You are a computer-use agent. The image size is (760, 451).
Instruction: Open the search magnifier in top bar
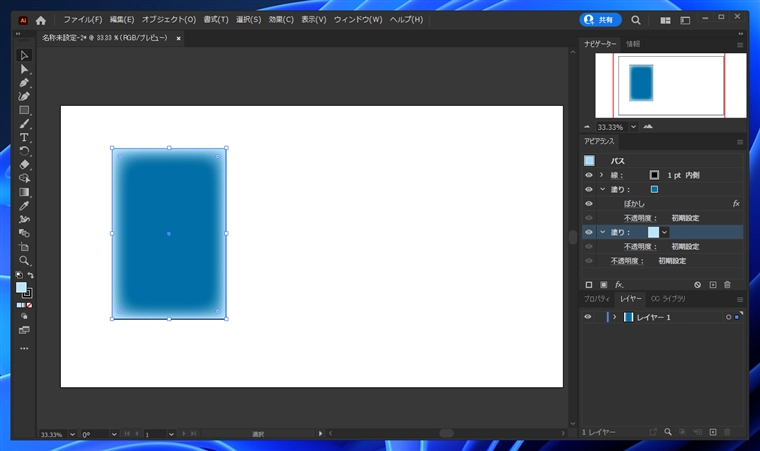(x=635, y=20)
